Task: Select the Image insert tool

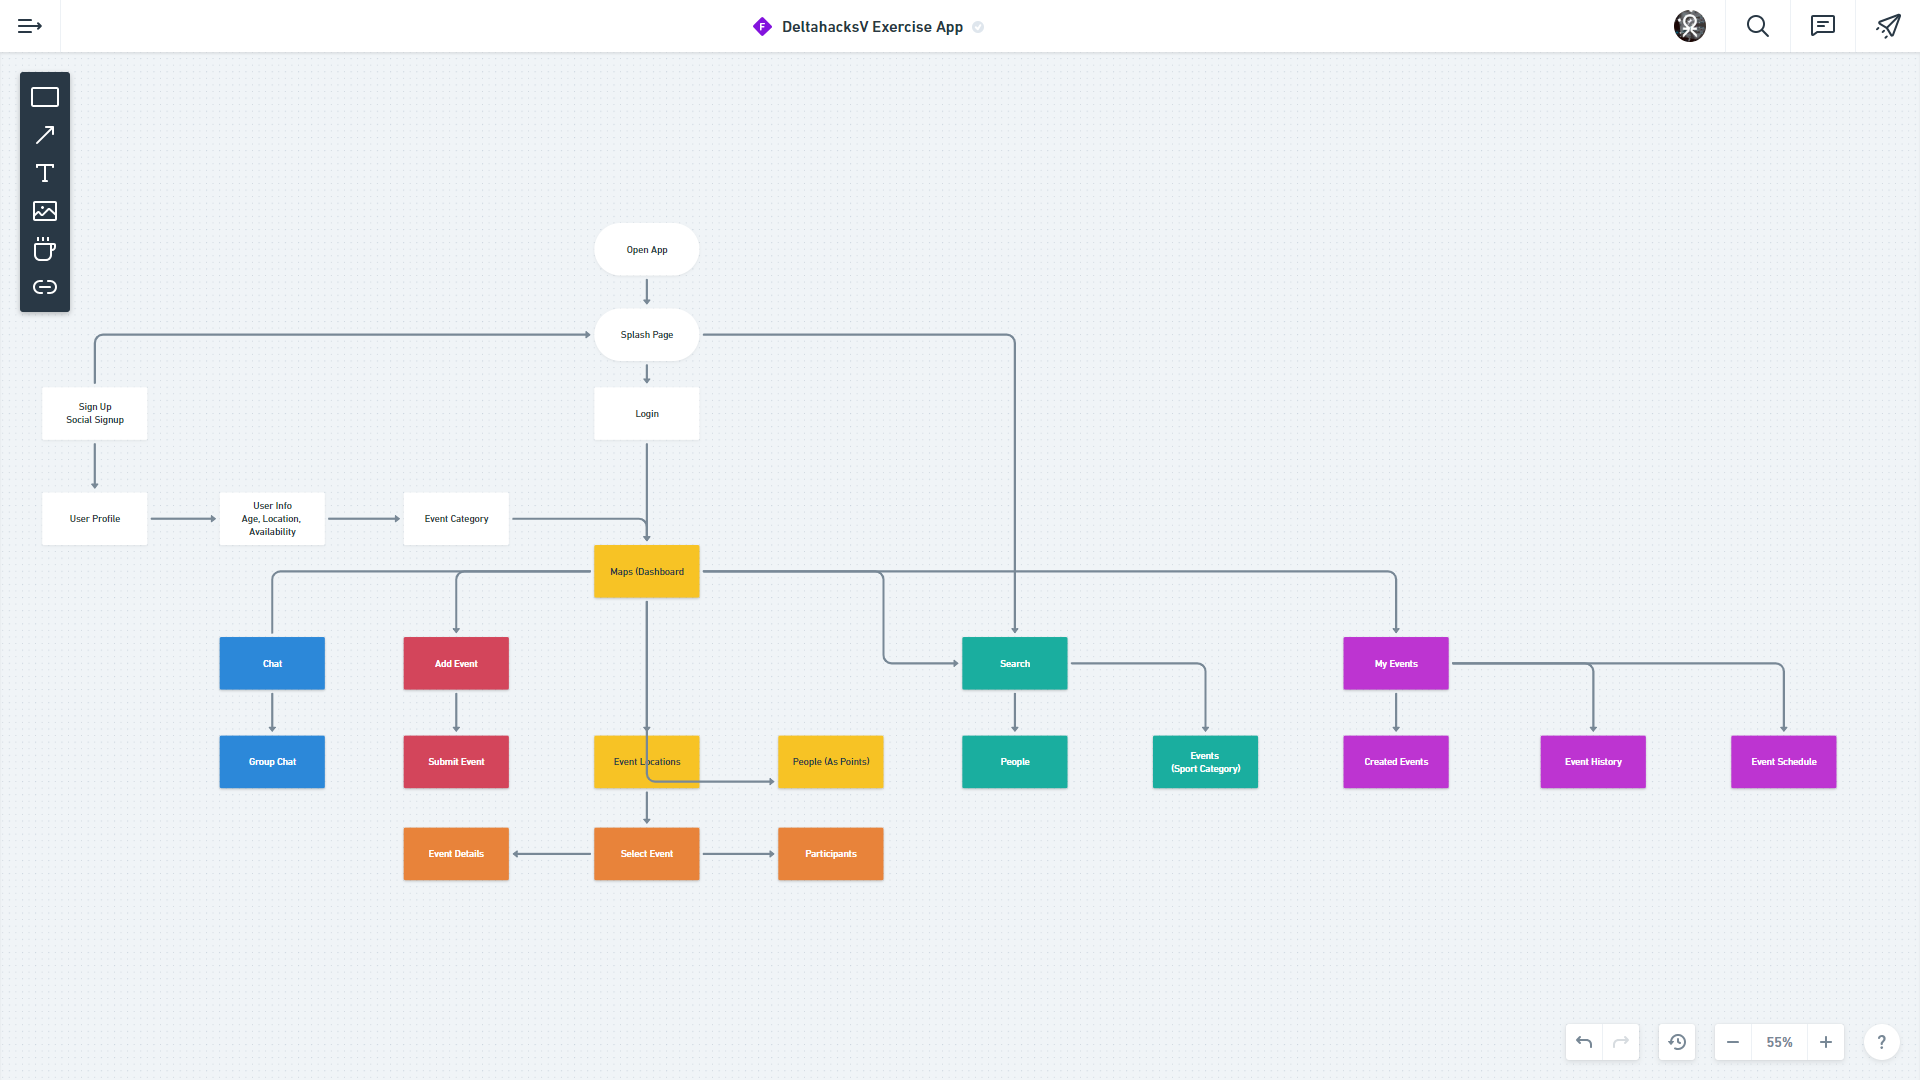Action: 45,211
